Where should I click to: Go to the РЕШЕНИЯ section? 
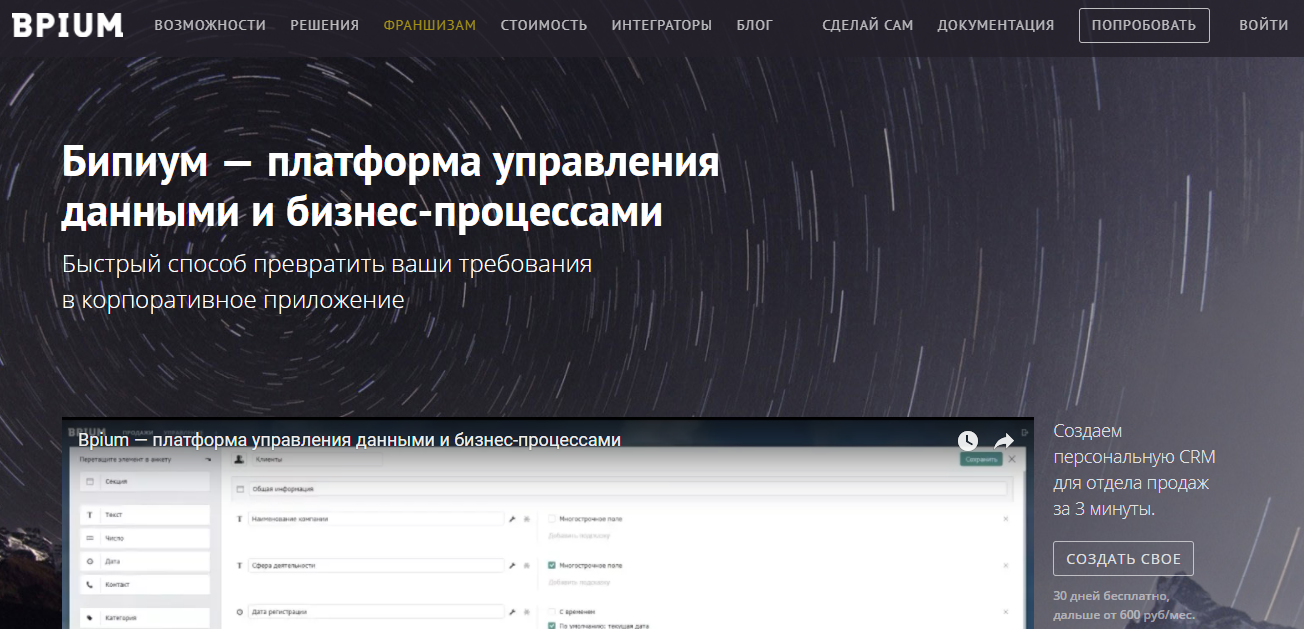pyautogui.click(x=324, y=25)
